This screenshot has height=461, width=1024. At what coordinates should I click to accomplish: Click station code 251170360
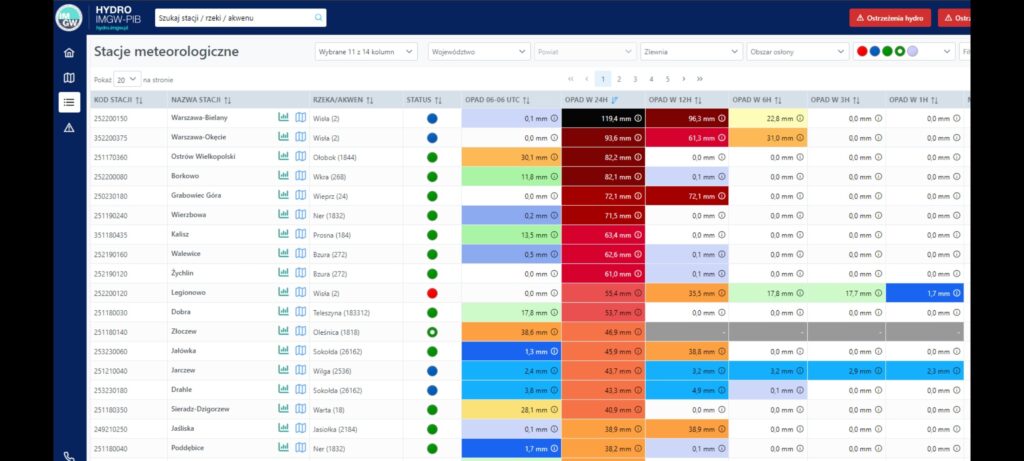(111, 157)
